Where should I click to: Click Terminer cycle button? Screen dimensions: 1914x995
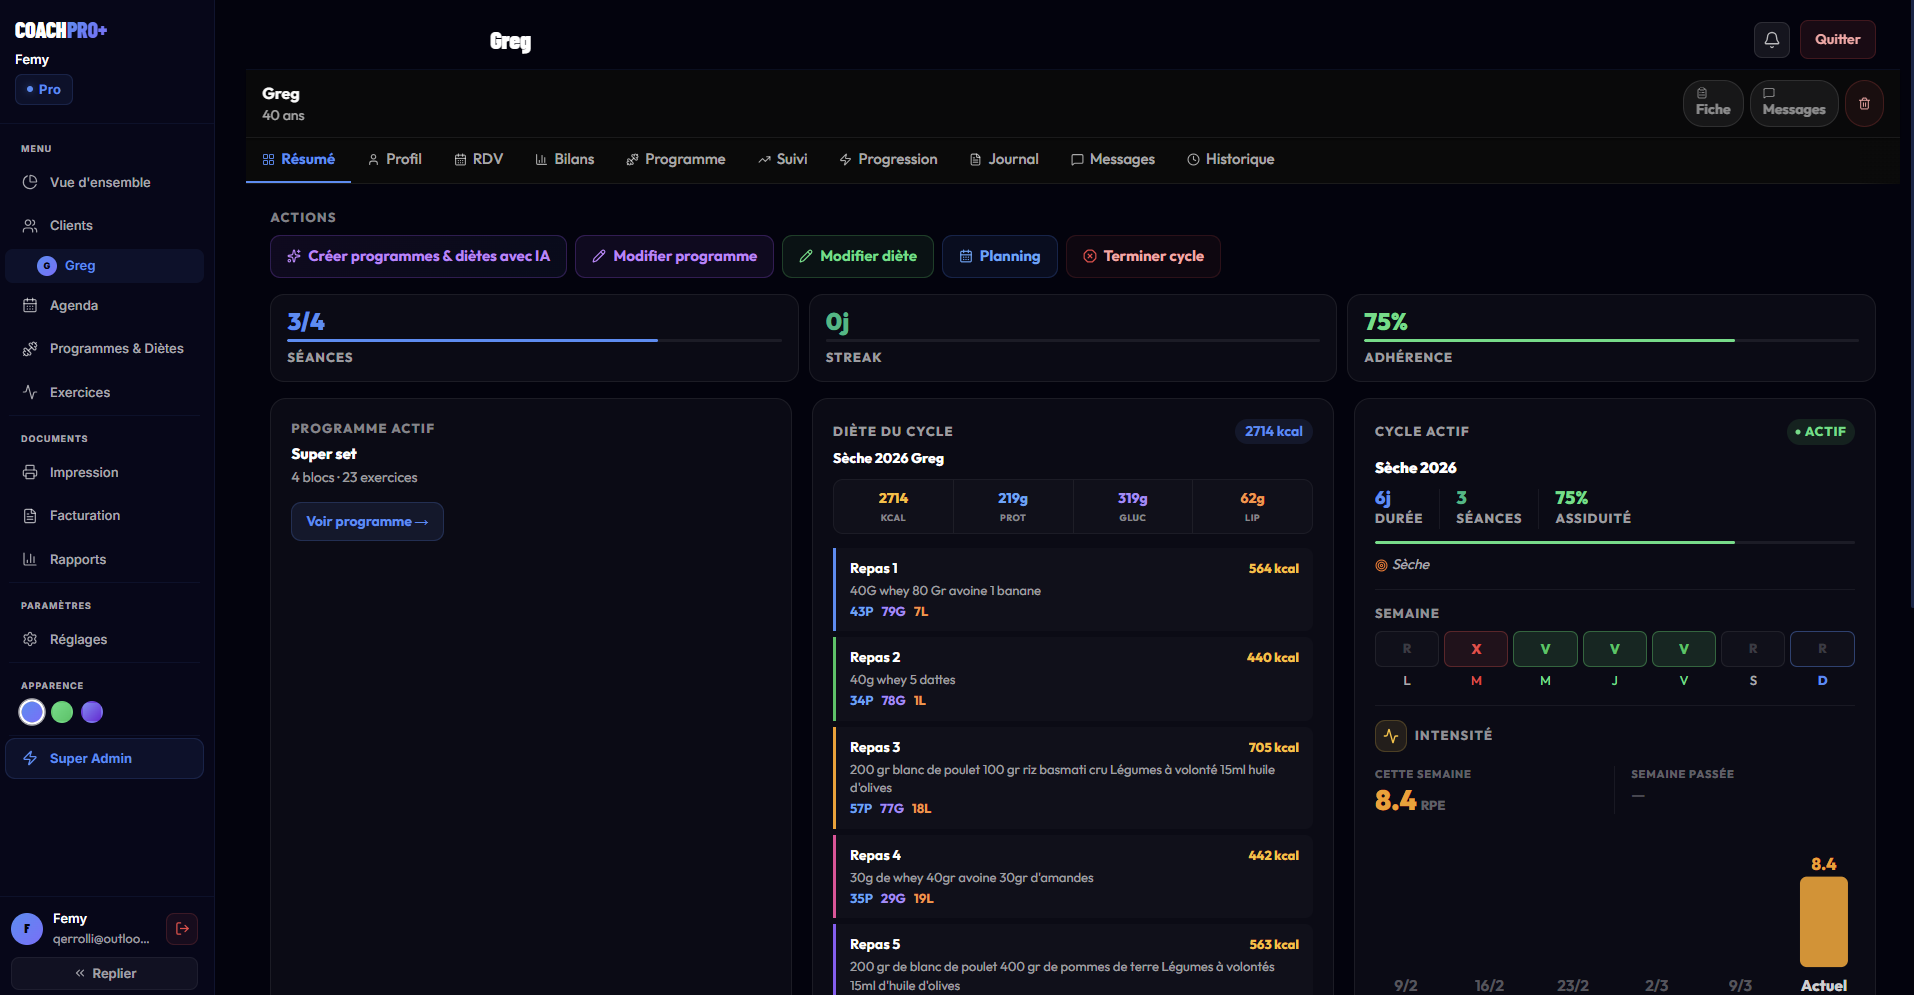tap(1143, 257)
